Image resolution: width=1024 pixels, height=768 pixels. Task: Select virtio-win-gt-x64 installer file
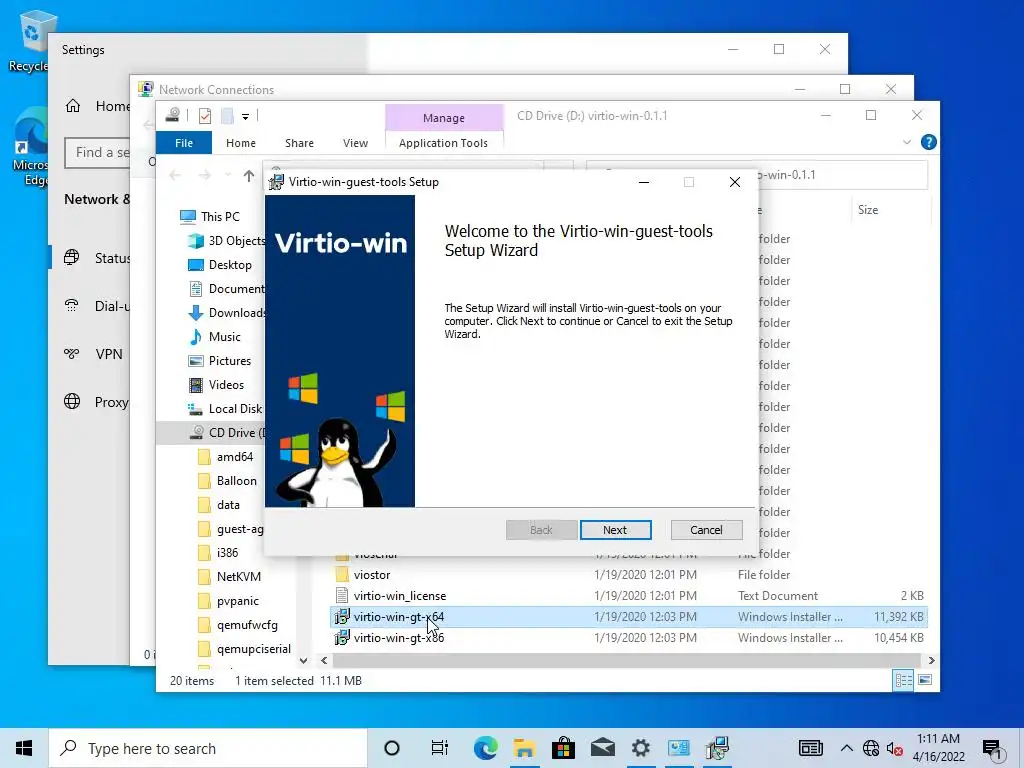(628, 616)
